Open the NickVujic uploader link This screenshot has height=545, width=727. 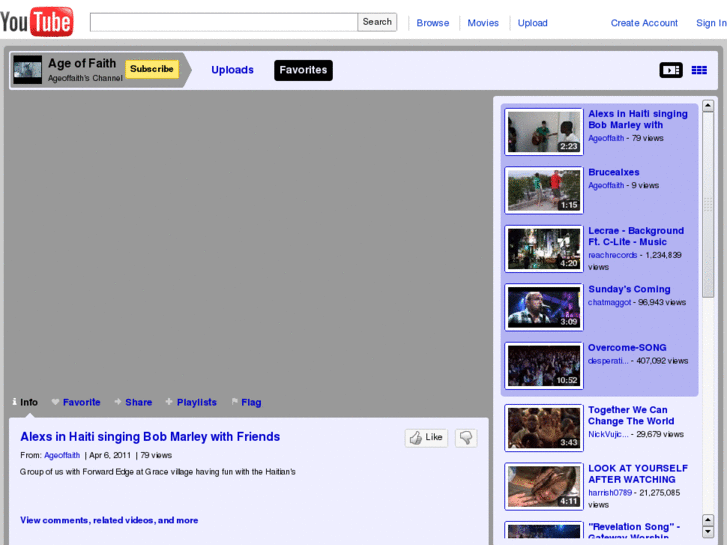608,434
